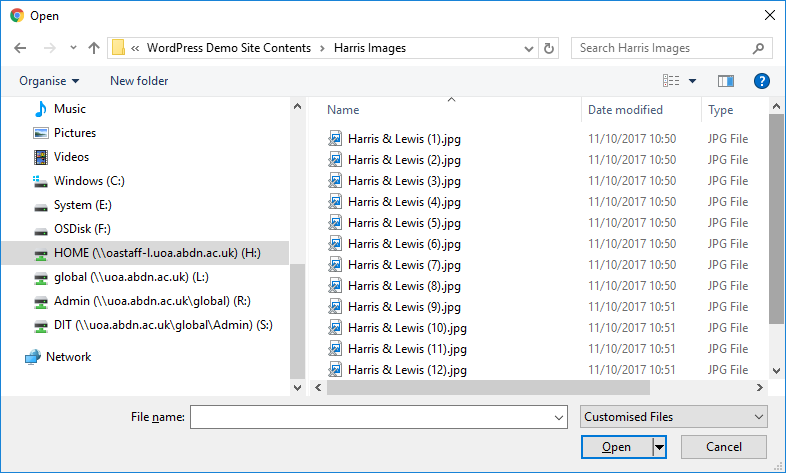Select the Music folder in sidebar

(69, 109)
